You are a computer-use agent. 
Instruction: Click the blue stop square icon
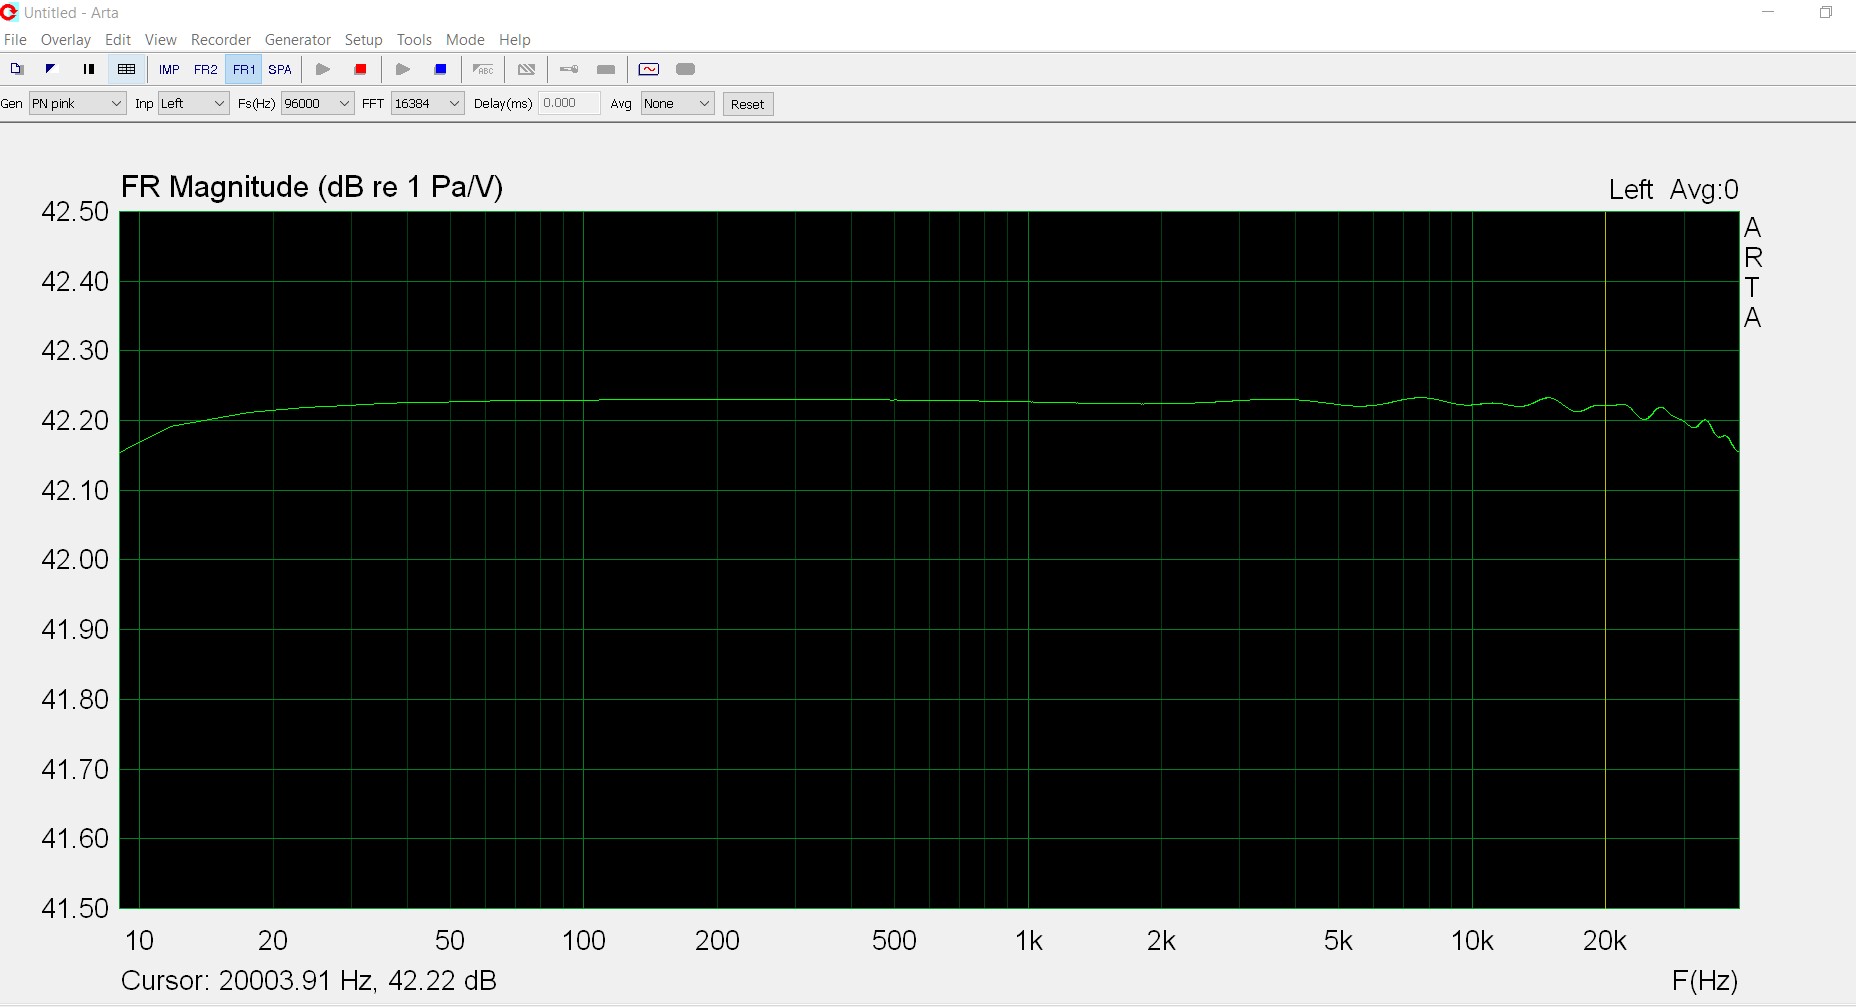[x=440, y=69]
